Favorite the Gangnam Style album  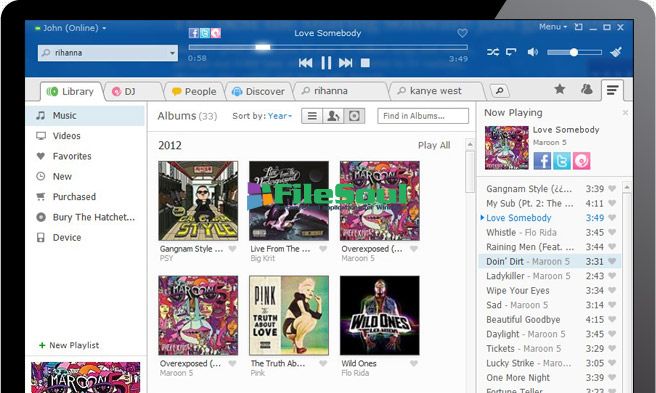pyautogui.click(x=232, y=249)
